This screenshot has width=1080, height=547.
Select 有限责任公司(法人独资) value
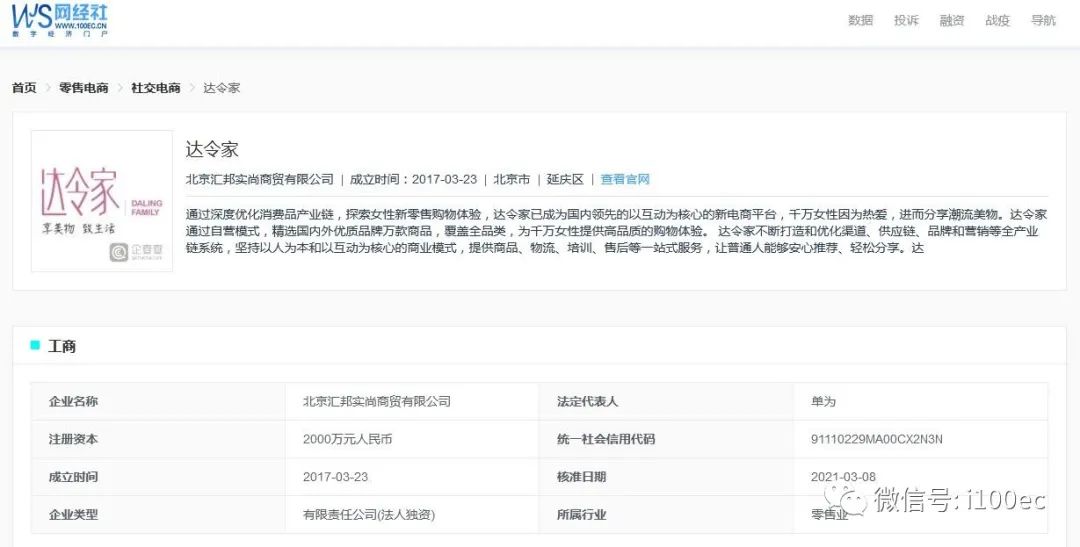point(368,515)
